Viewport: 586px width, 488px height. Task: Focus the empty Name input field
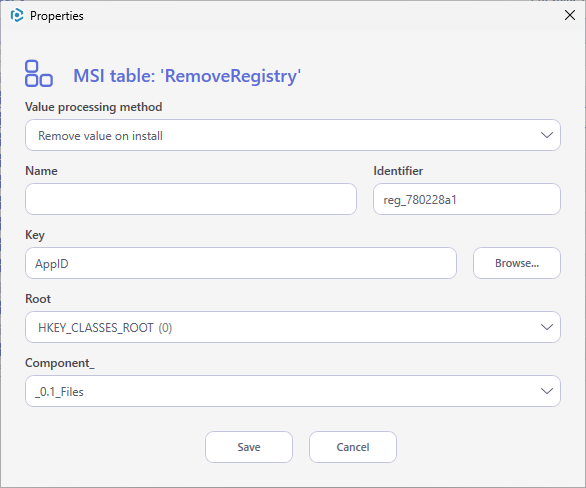pyautogui.click(x=191, y=199)
